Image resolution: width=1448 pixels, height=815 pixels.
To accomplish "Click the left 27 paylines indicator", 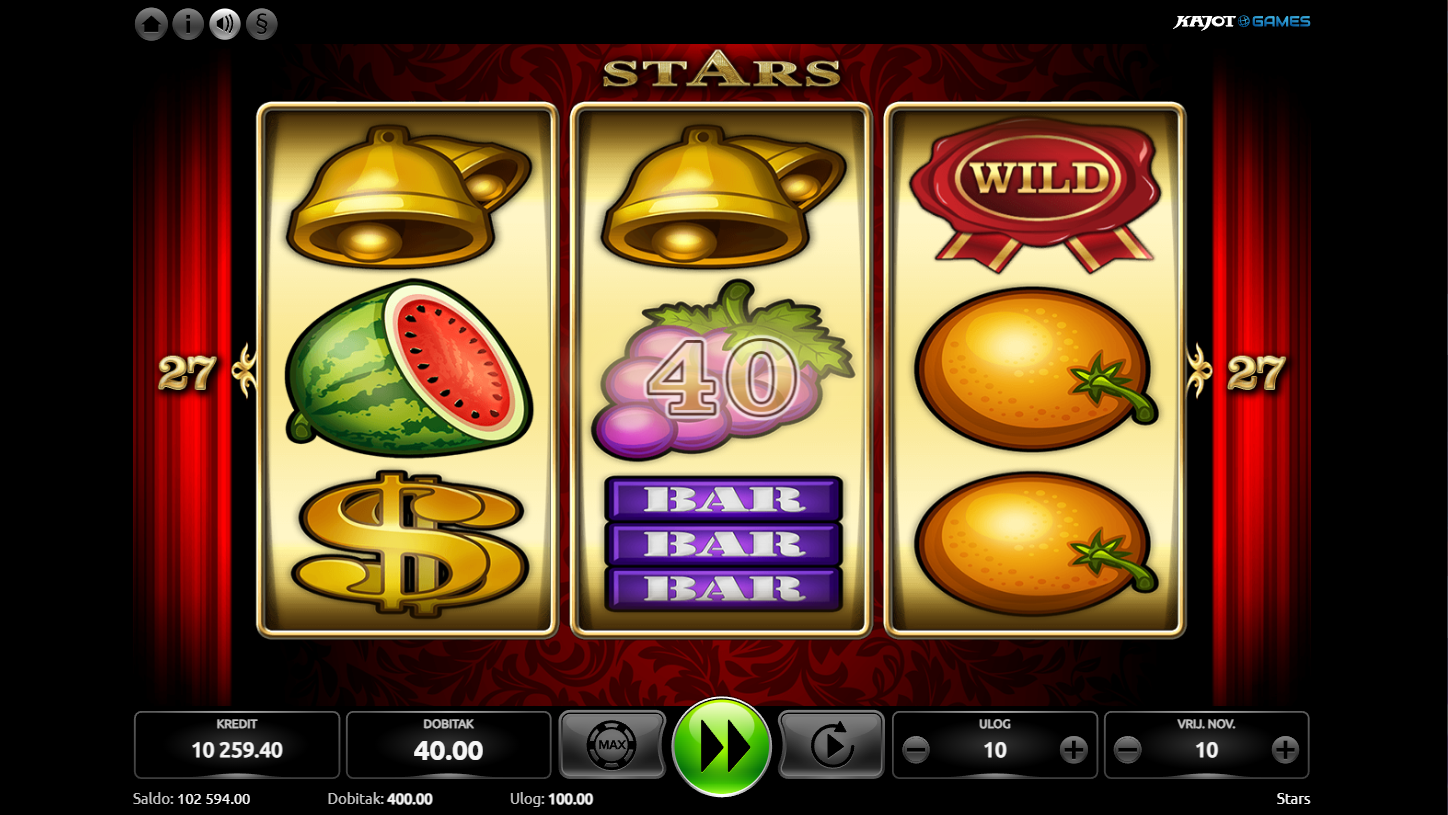I will (x=187, y=373).
